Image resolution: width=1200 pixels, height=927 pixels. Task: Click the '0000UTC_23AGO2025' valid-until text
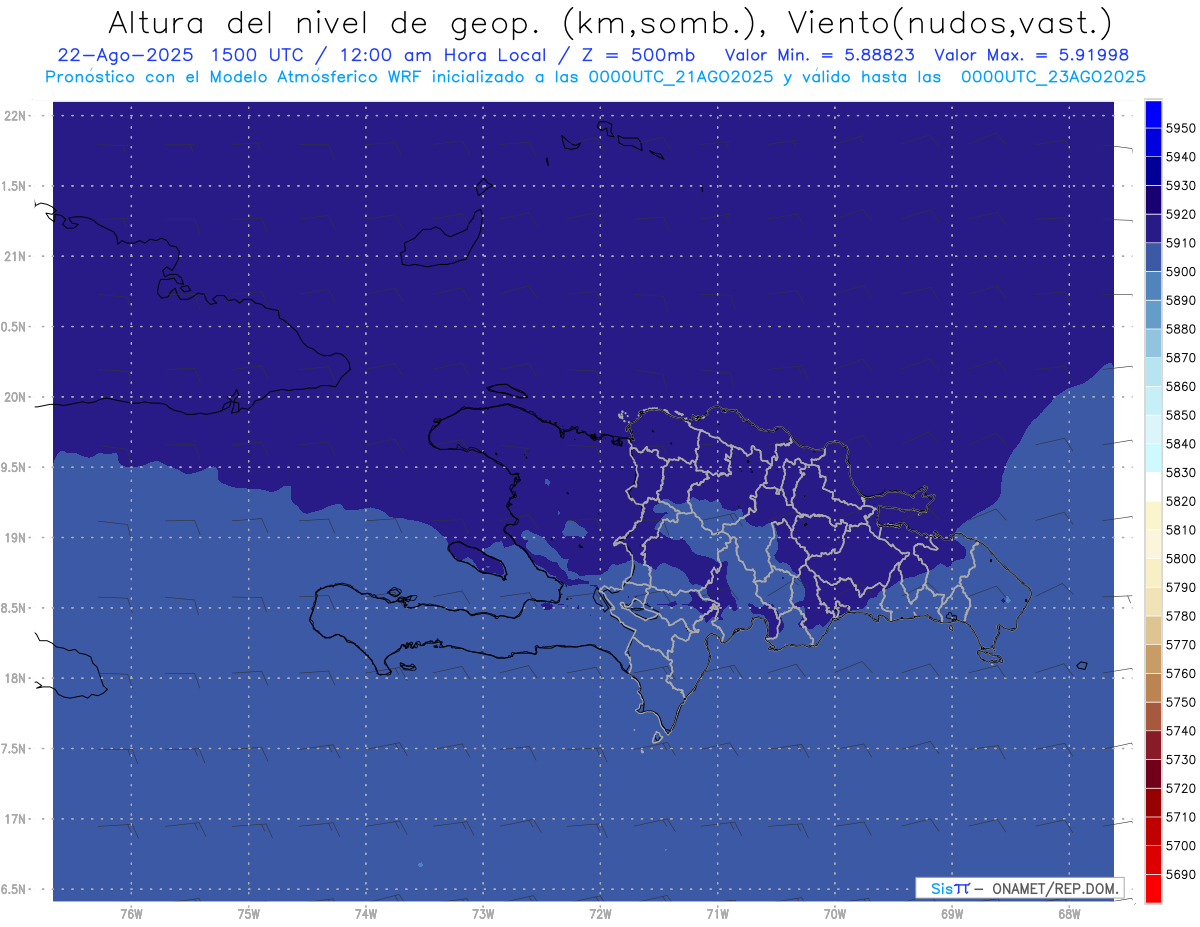(1053, 77)
